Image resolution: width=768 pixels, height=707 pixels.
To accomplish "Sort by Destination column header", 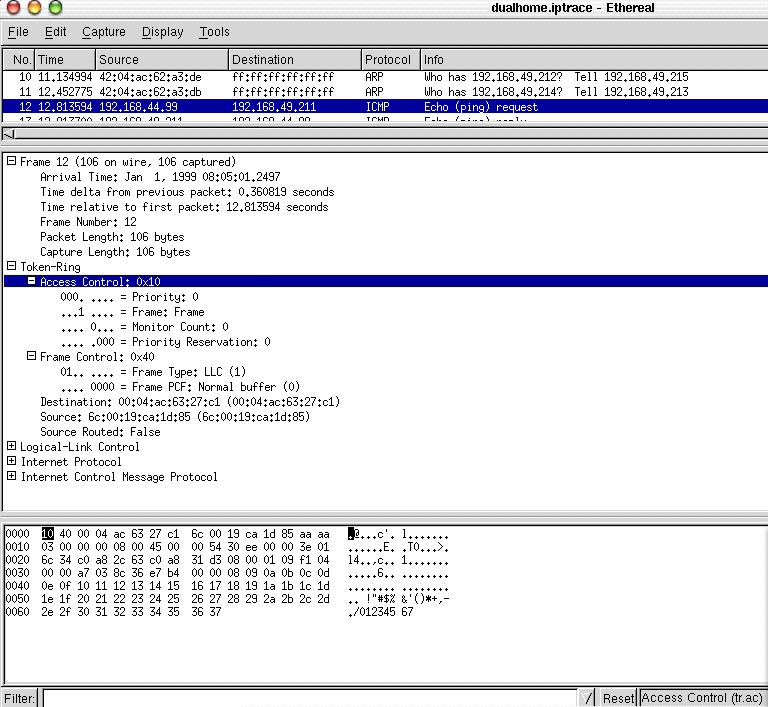I will click(x=294, y=60).
